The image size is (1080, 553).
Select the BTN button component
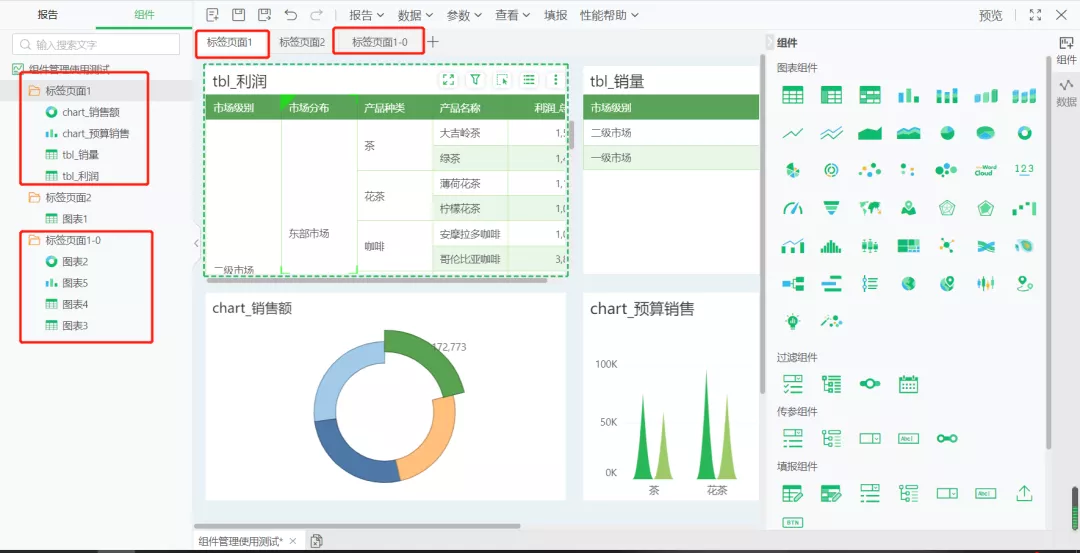793,523
